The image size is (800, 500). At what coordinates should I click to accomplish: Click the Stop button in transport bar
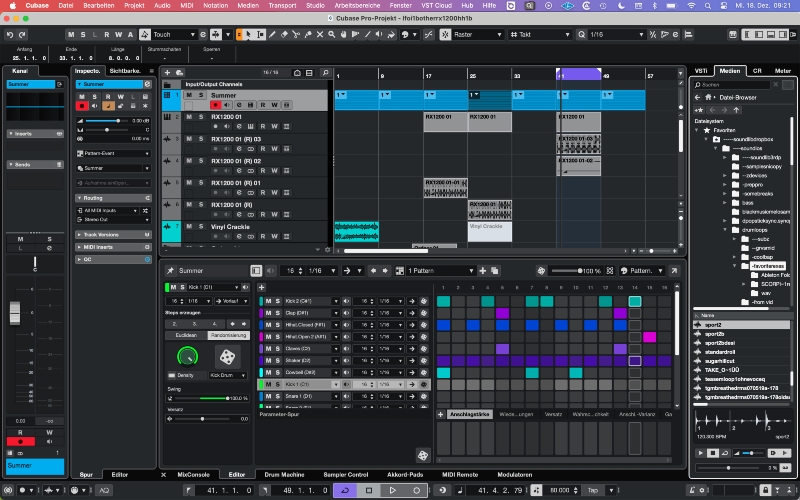point(368,490)
